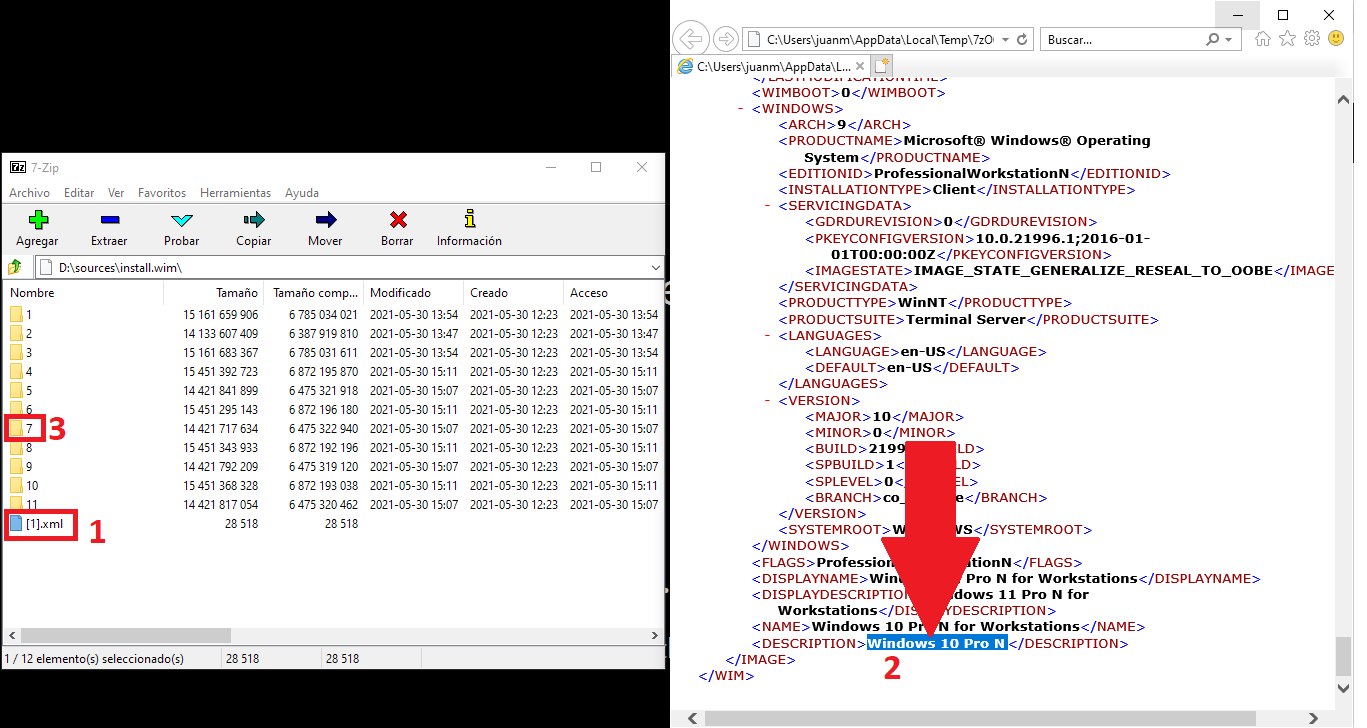Click browser Back arrow button

tap(690, 40)
